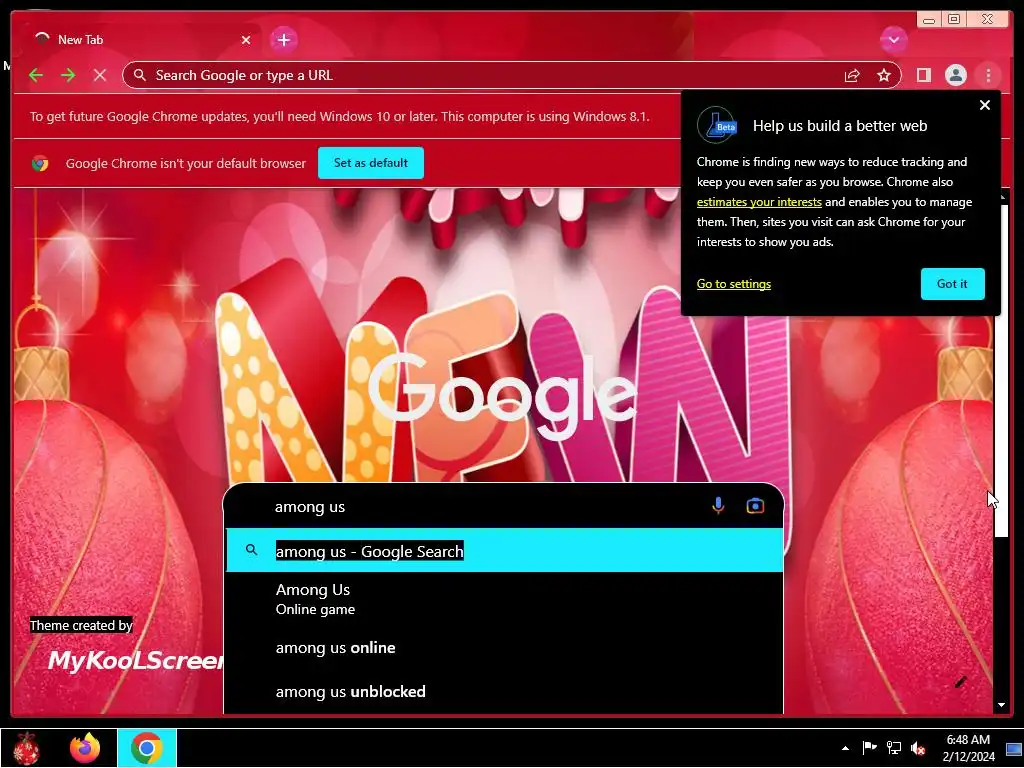Open the side panel icon
This screenshot has height=768, width=1024.
923,76
